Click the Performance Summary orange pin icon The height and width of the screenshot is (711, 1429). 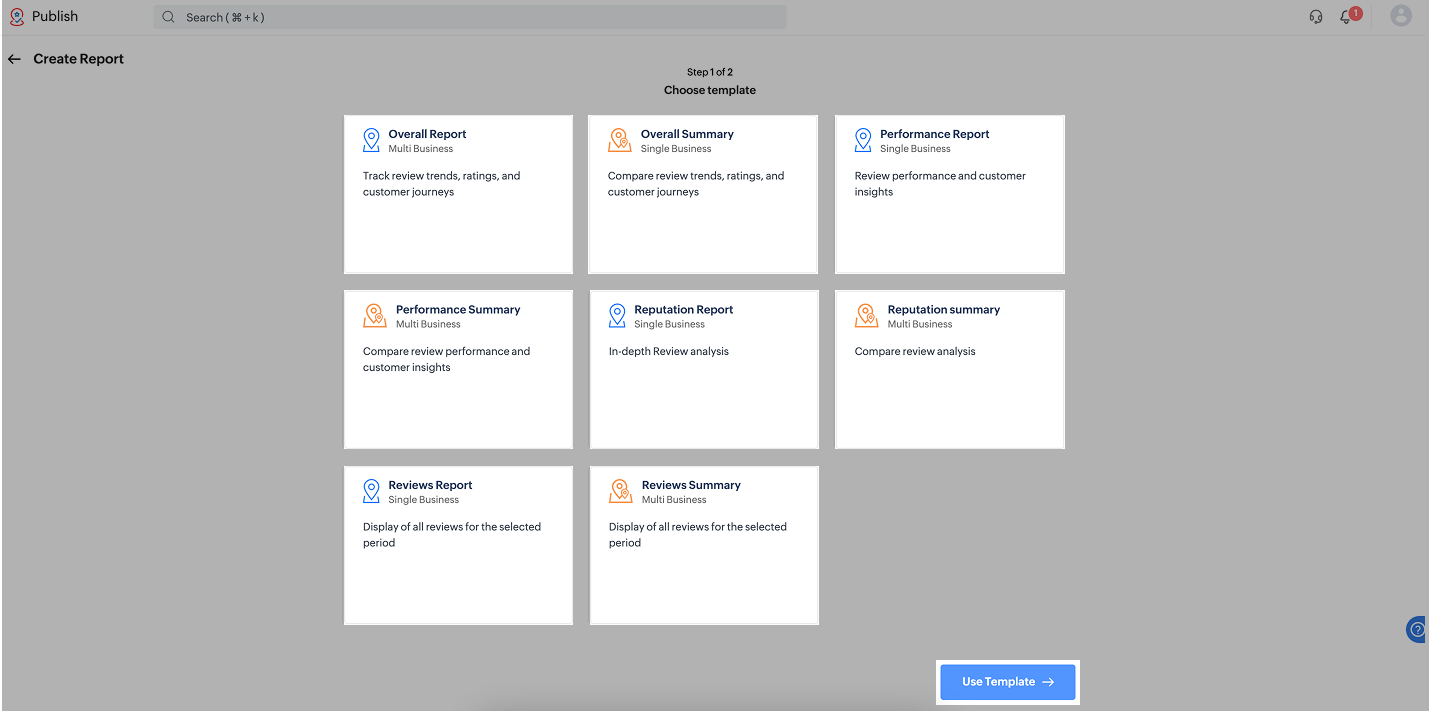374,316
